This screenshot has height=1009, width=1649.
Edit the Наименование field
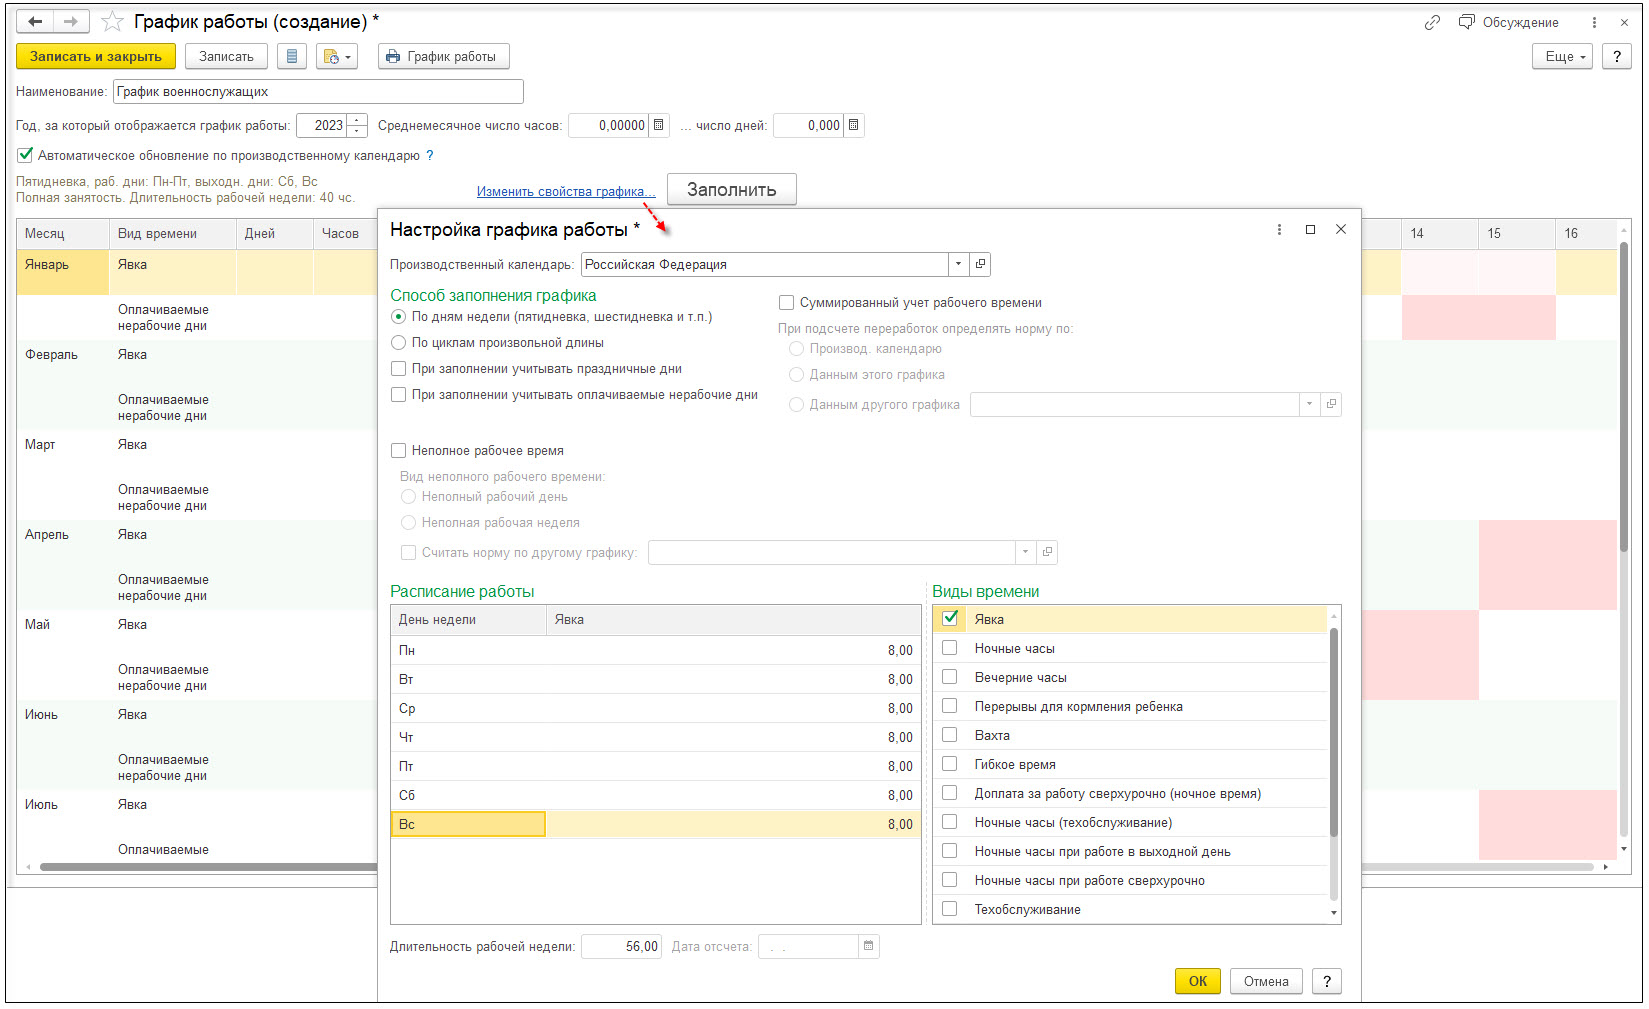click(318, 92)
